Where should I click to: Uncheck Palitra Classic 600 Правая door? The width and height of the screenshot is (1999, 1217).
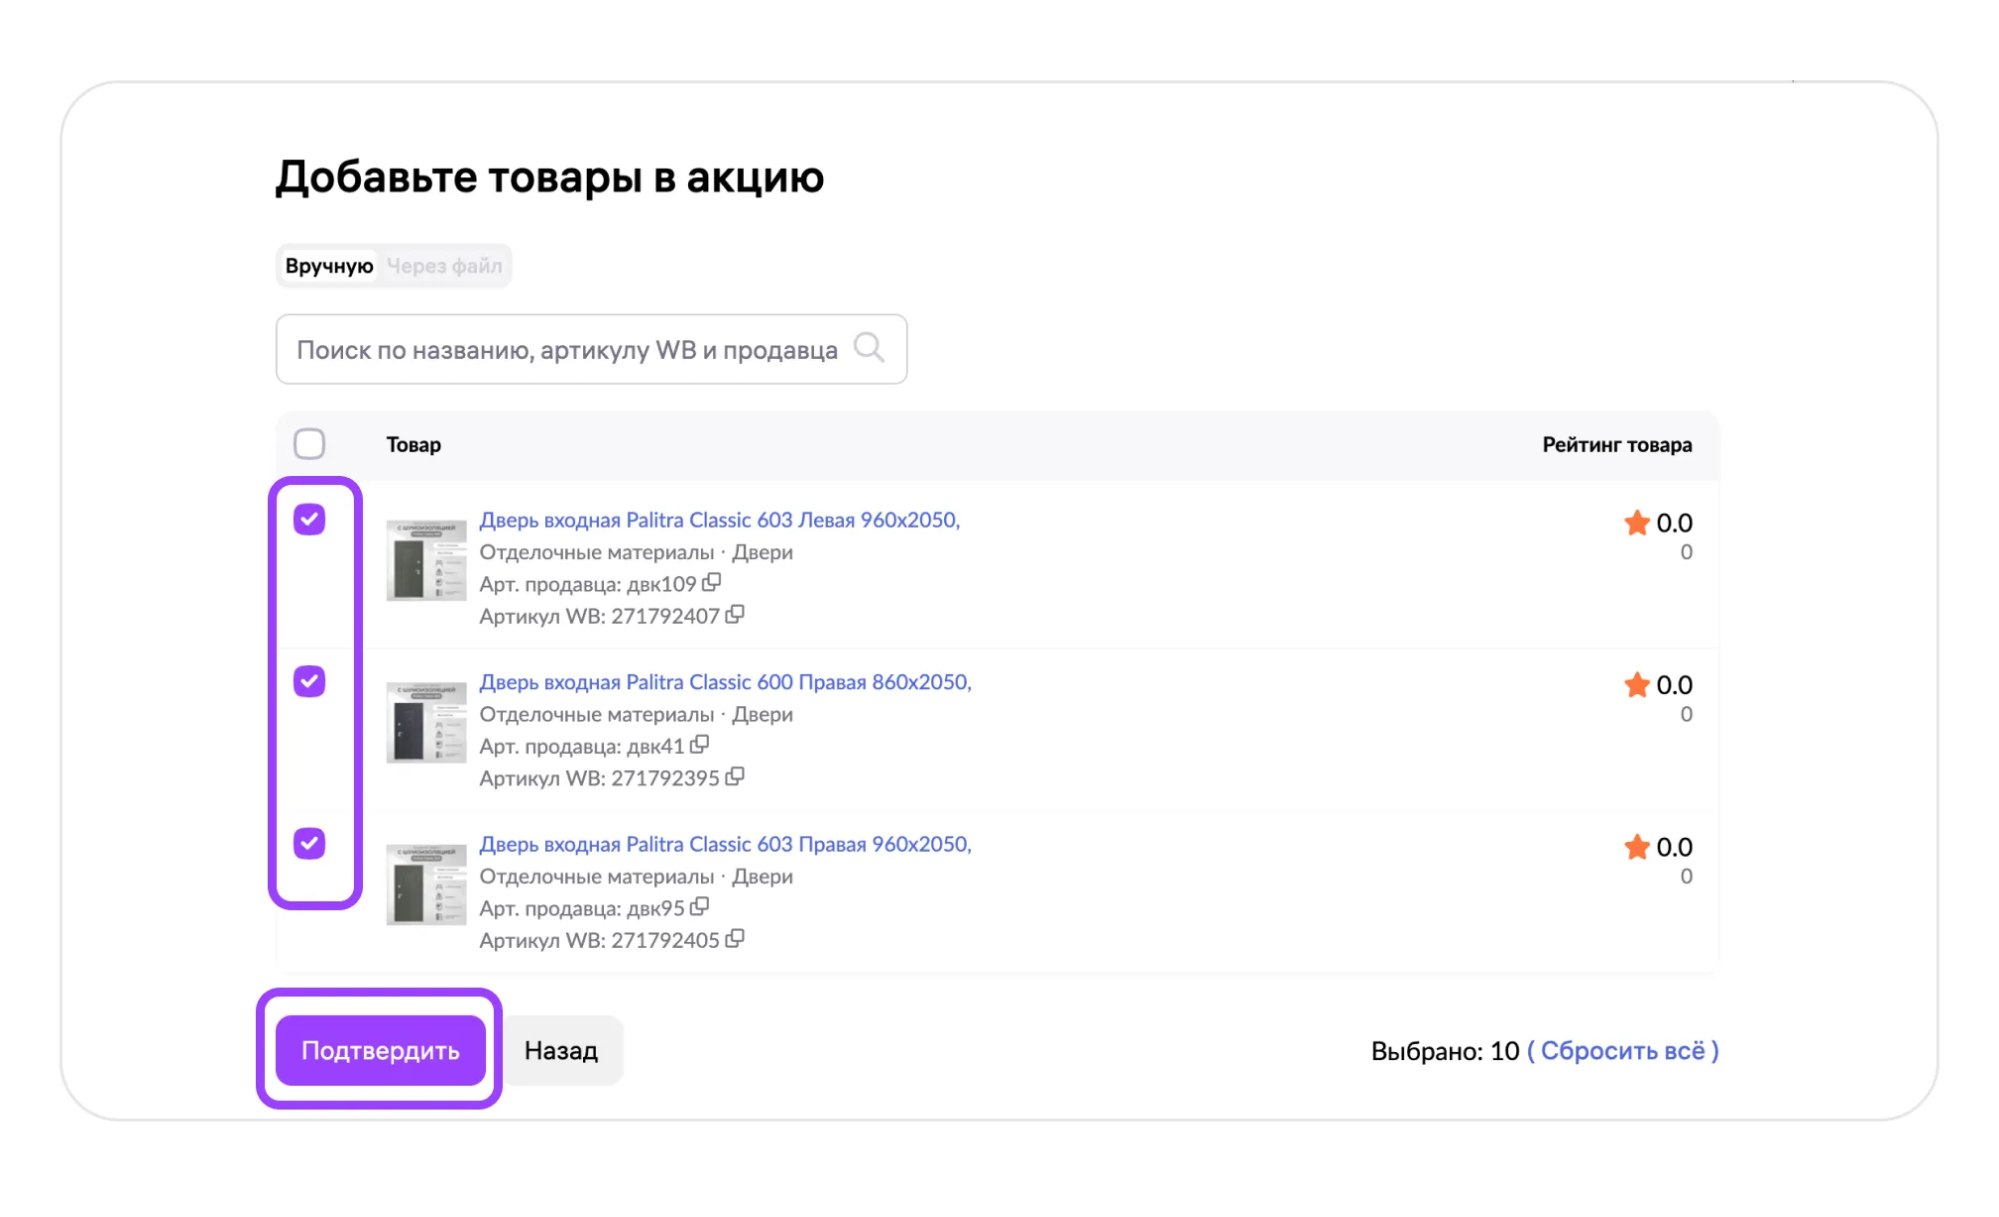[x=309, y=681]
